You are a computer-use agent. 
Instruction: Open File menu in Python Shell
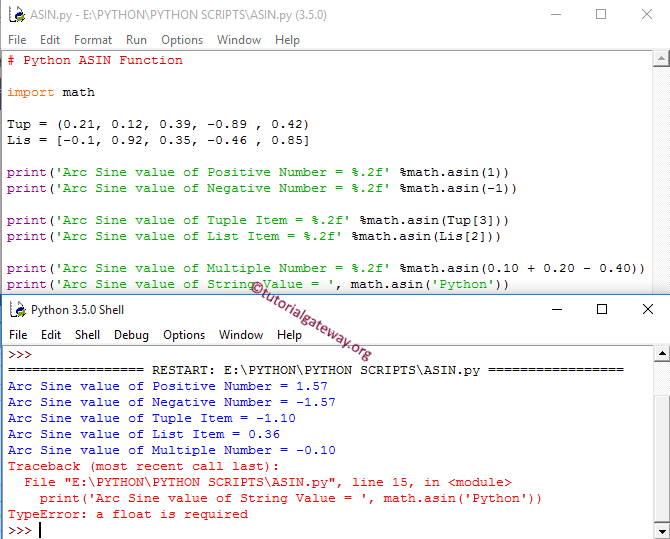coord(18,335)
